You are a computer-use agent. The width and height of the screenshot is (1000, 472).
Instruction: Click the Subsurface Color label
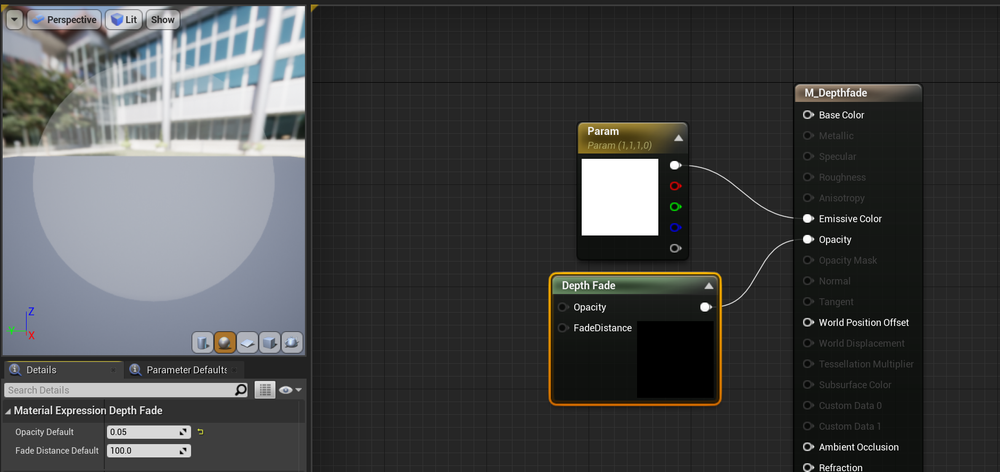pos(855,385)
